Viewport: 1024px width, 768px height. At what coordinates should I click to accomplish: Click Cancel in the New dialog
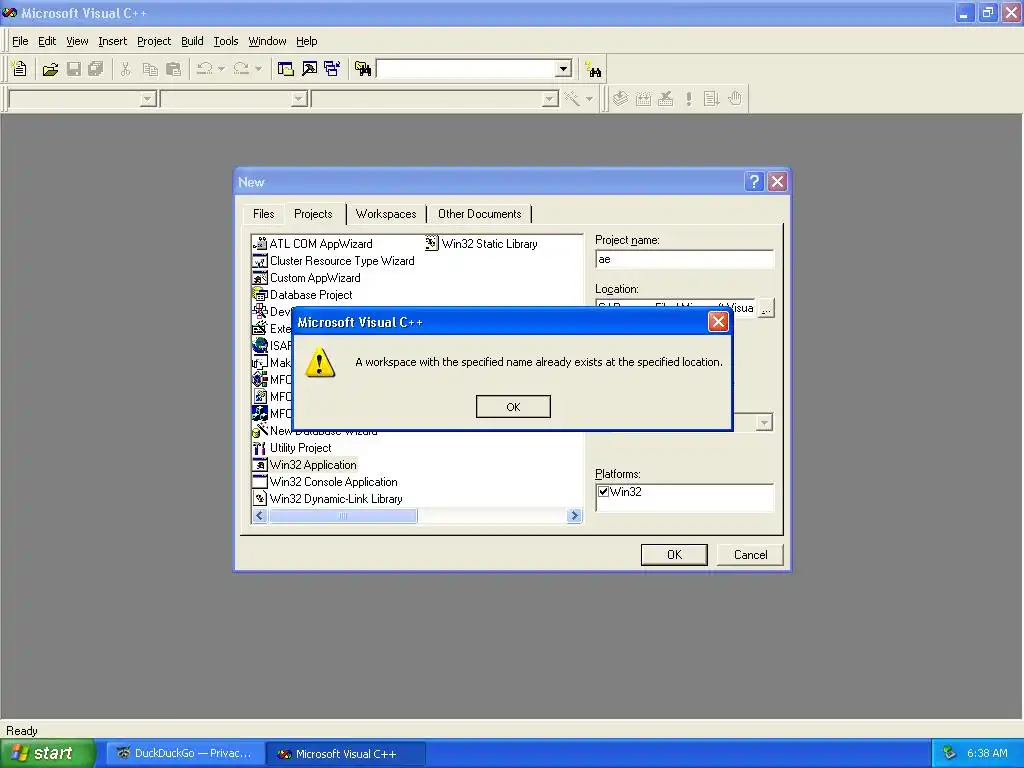750,554
